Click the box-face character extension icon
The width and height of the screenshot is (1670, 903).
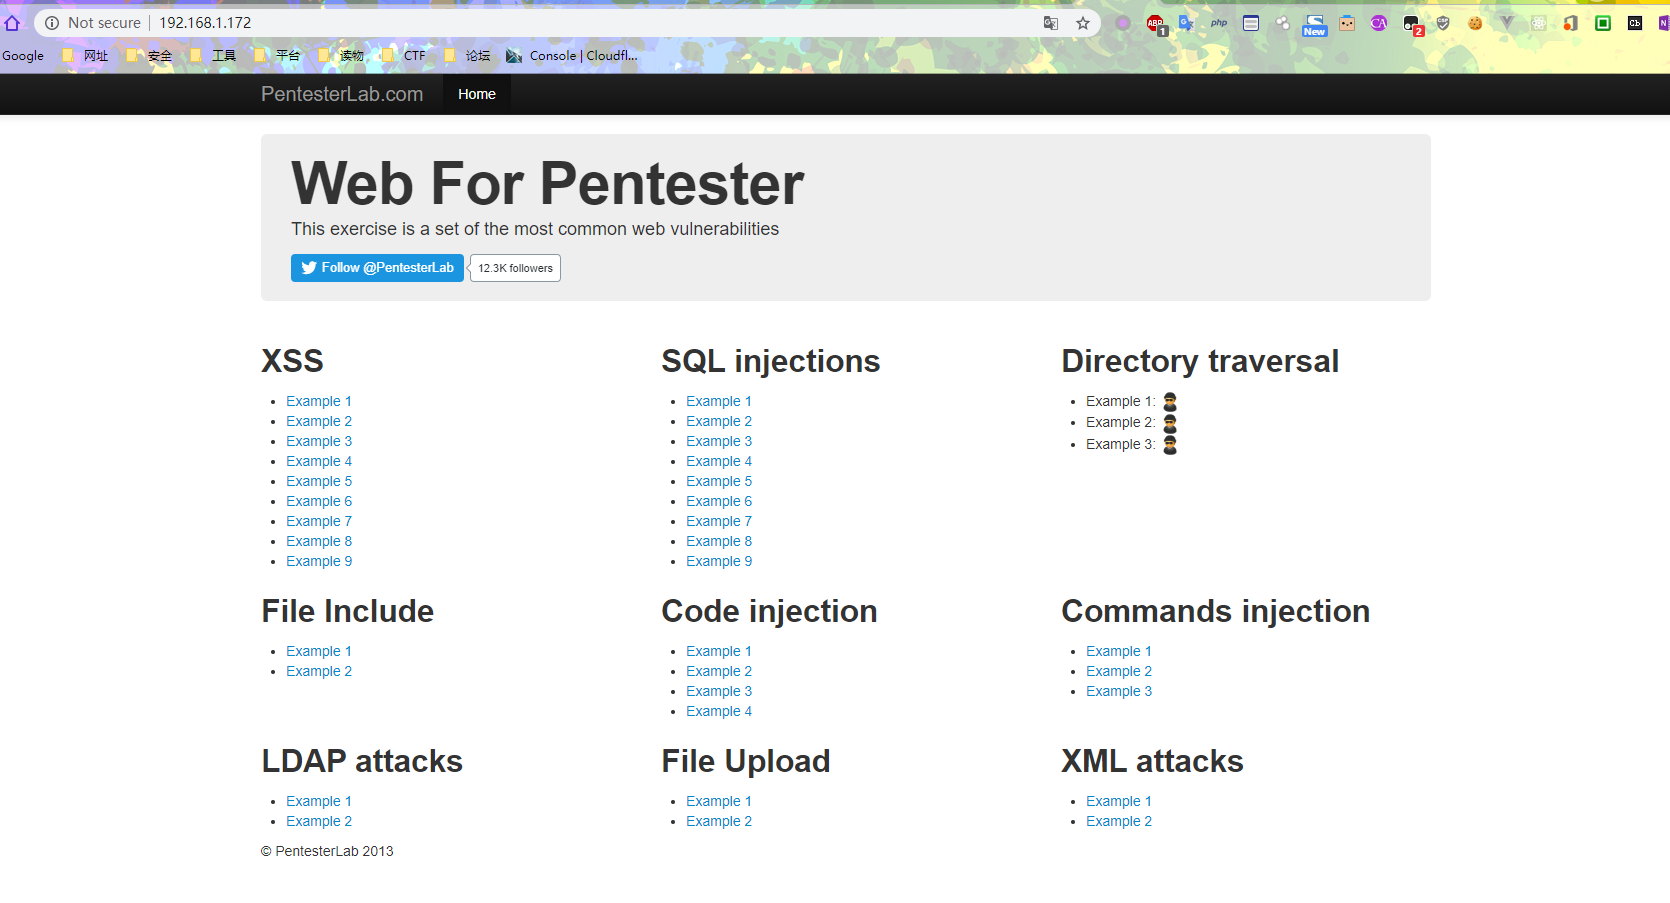(x=1347, y=23)
